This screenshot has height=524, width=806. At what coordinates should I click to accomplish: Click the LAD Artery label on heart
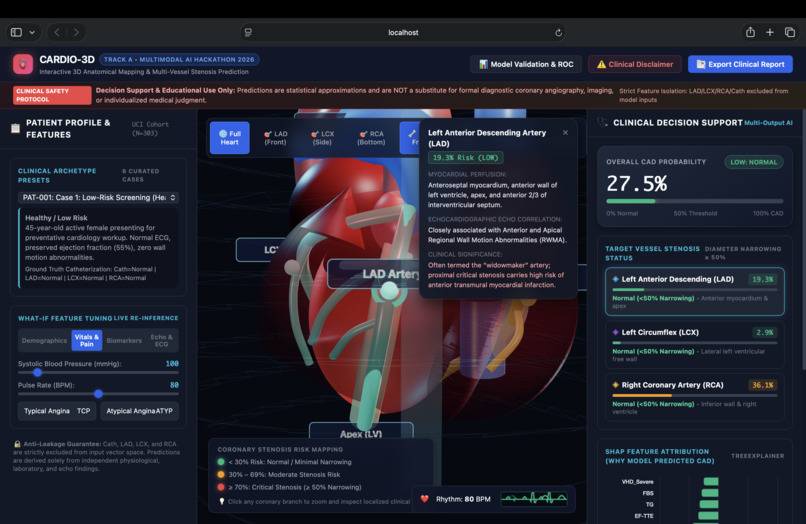click(x=373, y=274)
